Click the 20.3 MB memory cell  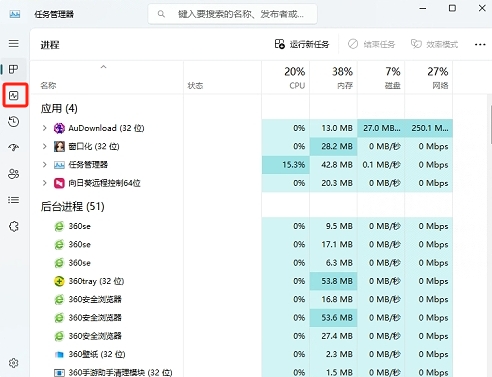pyautogui.click(x=333, y=183)
